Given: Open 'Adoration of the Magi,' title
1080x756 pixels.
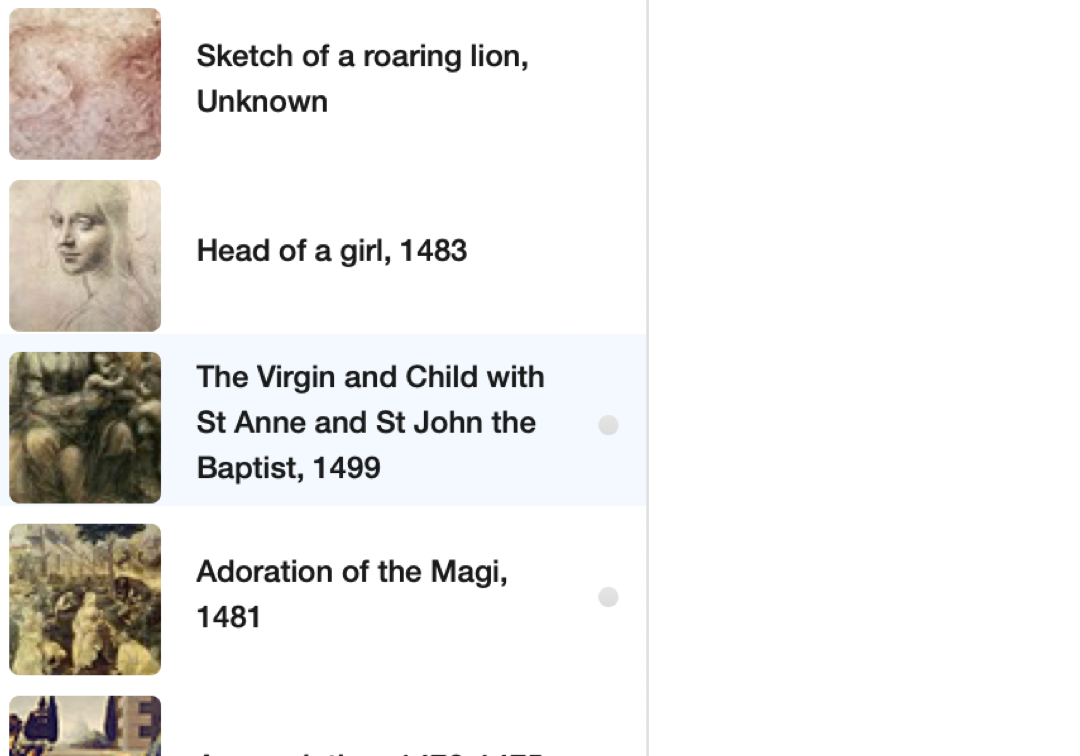Looking at the screenshot, I should click(352, 572).
